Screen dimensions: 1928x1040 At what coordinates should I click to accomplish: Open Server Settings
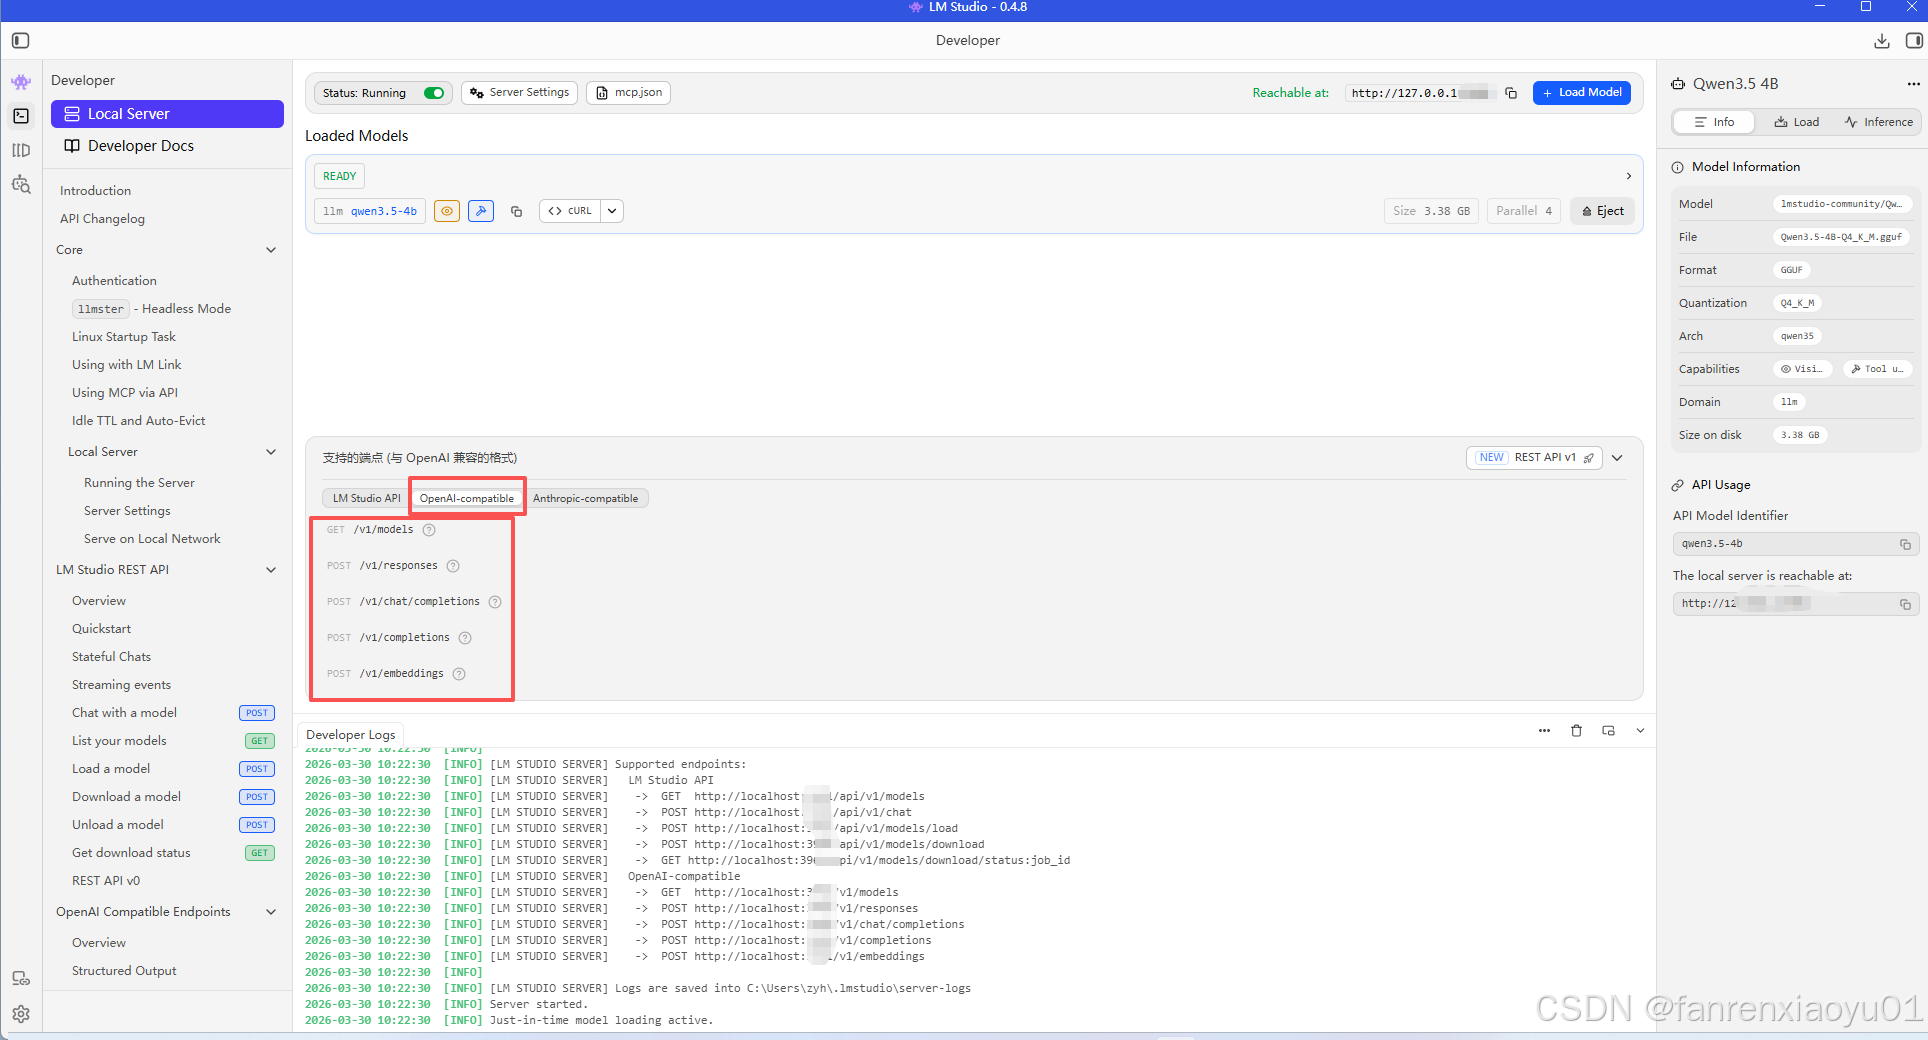(519, 93)
